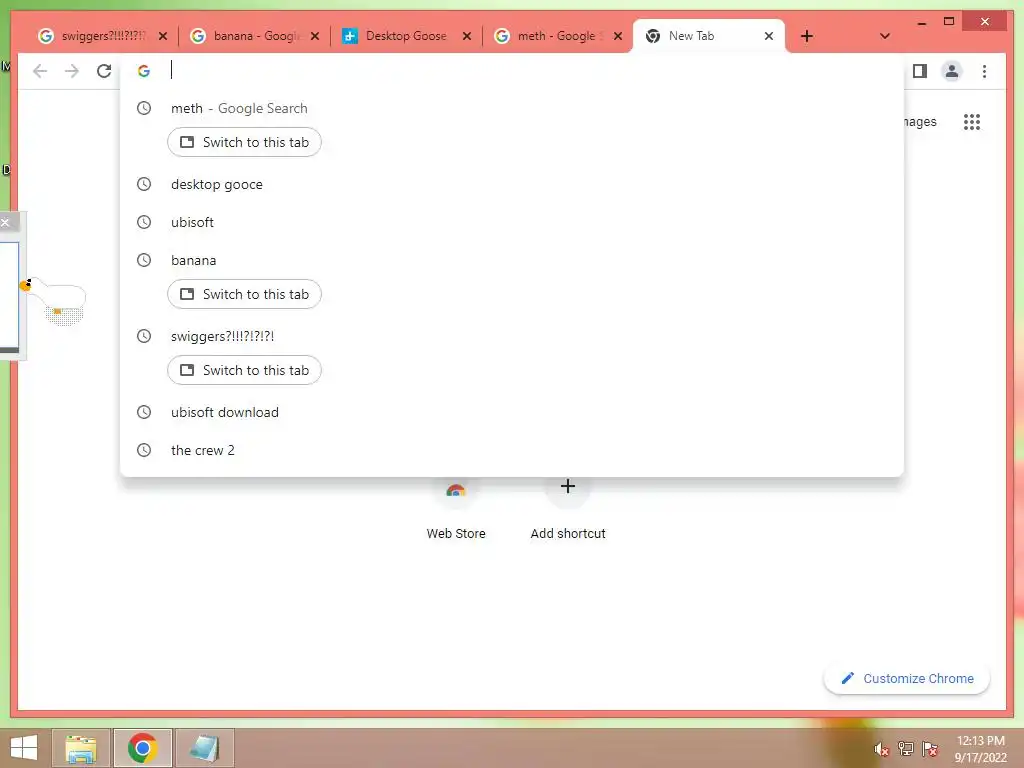This screenshot has width=1024, height=768.
Task: Open the notepad taskbar icon
Action: [204, 748]
